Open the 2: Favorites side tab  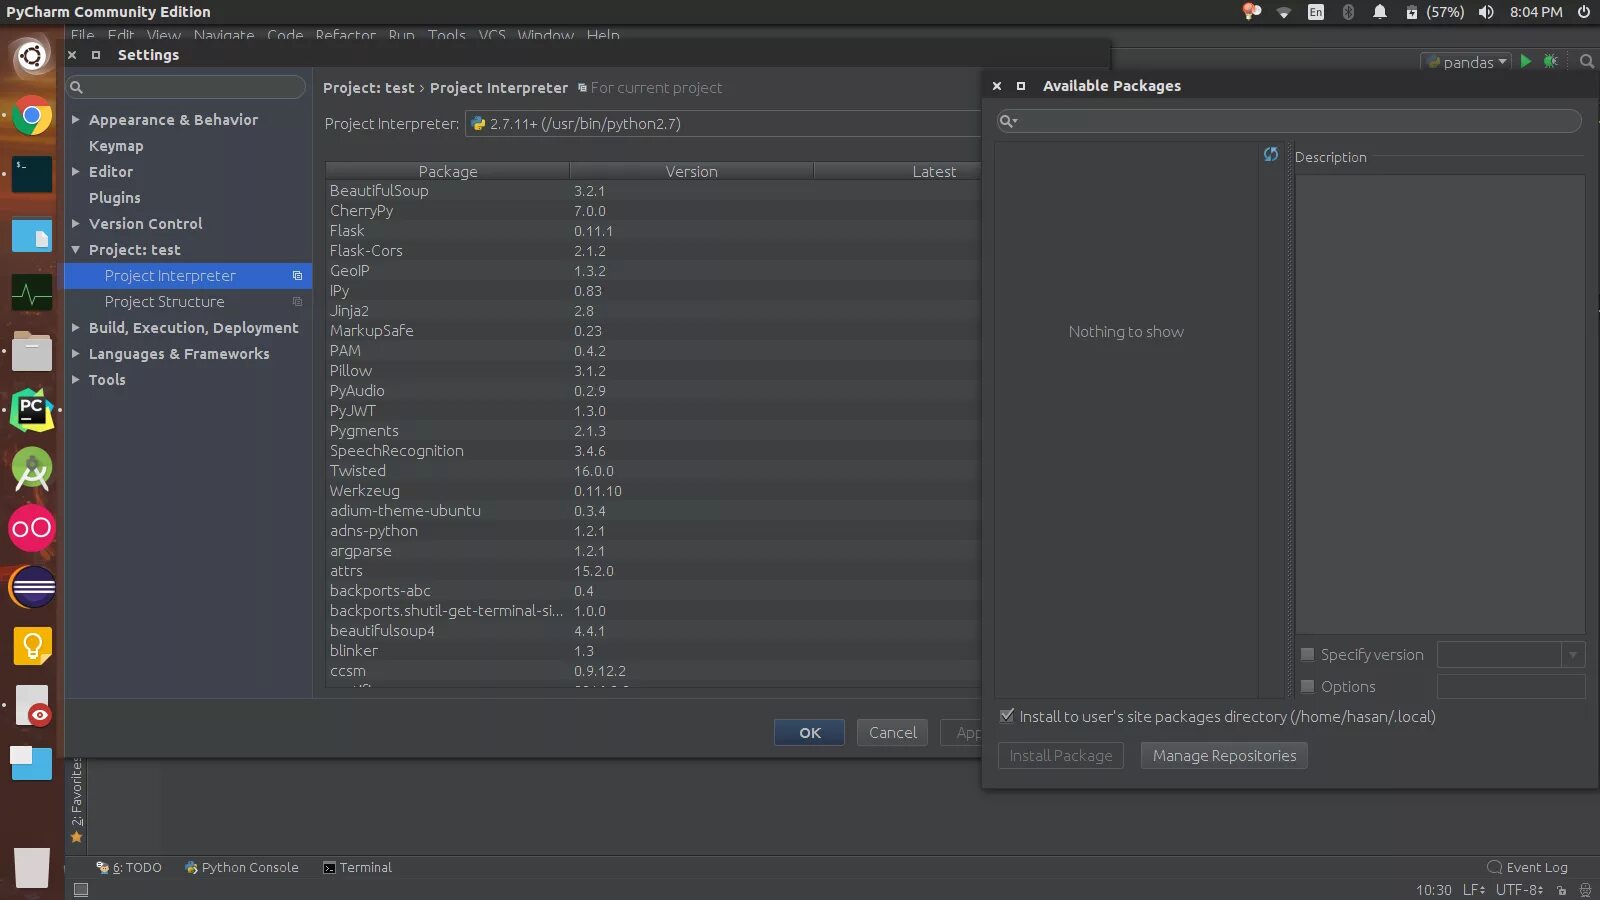tap(77, 799)
